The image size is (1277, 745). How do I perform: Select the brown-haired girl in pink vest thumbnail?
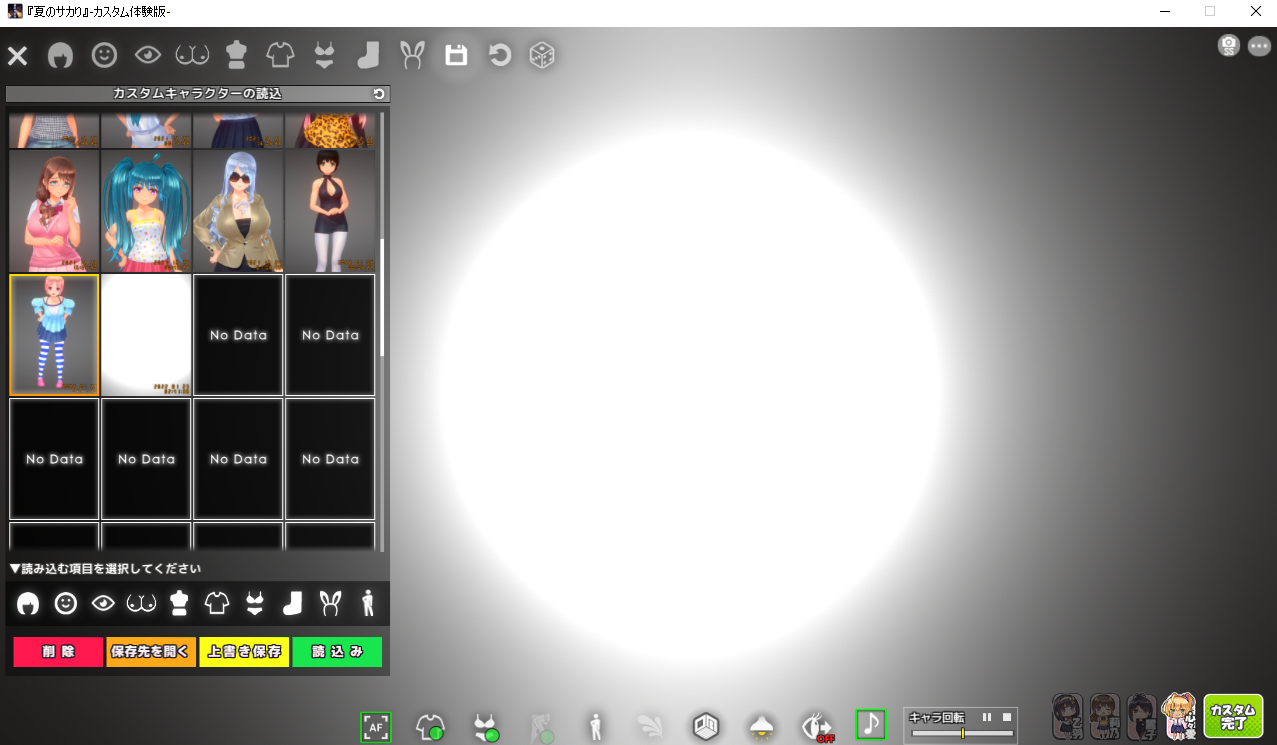click(x=54, y=211)
